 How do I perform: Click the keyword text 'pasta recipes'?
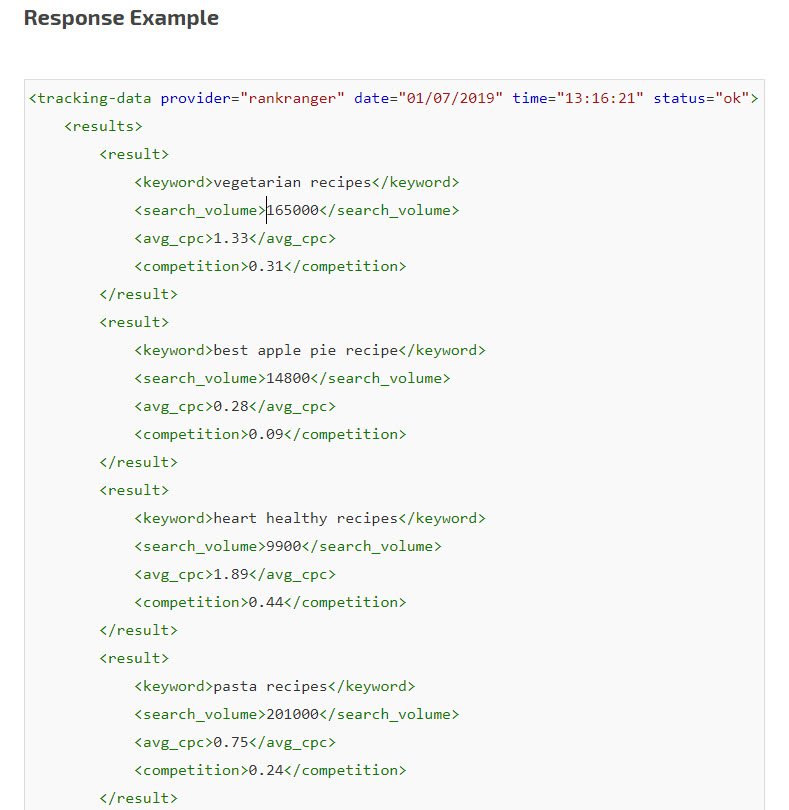270,687
